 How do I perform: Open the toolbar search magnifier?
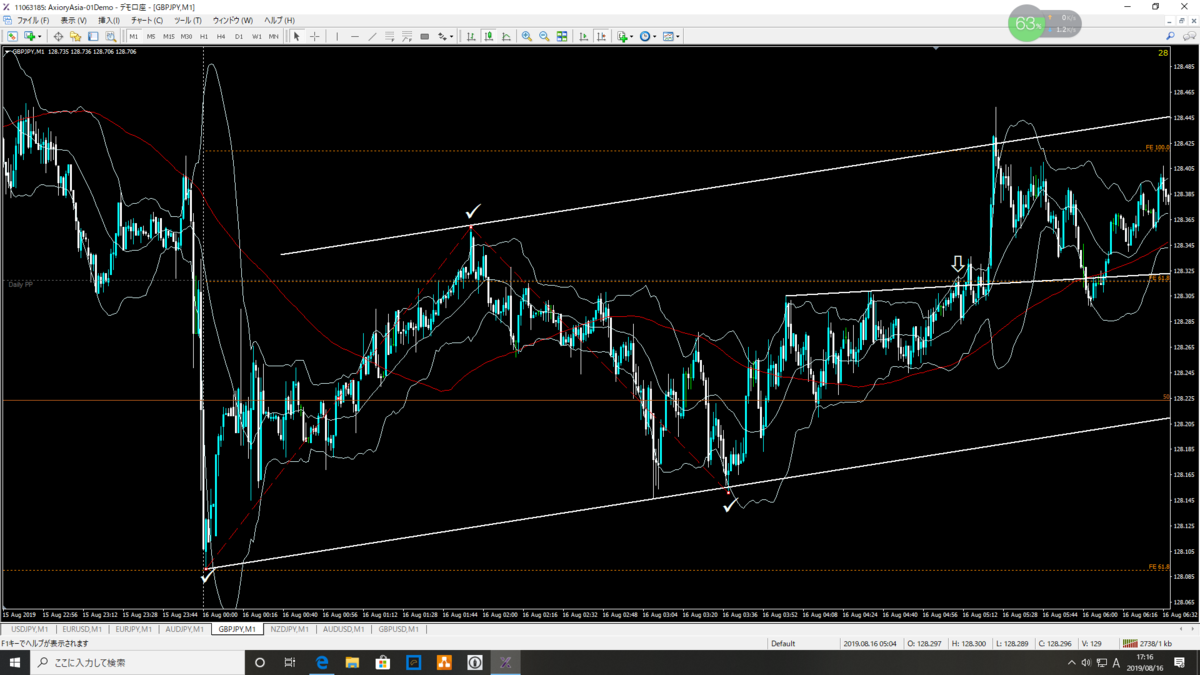(x=1171, y=36)
